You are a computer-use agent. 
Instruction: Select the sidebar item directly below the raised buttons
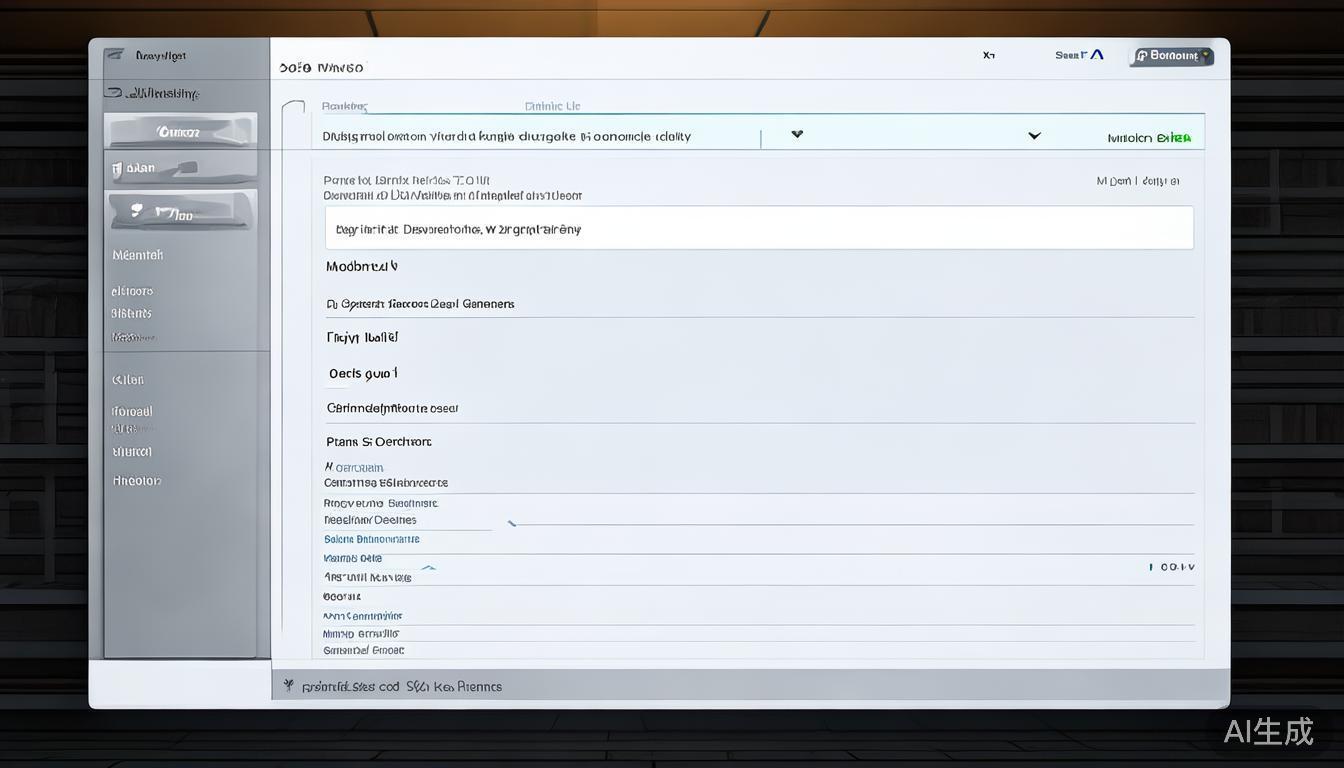[x=138, y=255]
